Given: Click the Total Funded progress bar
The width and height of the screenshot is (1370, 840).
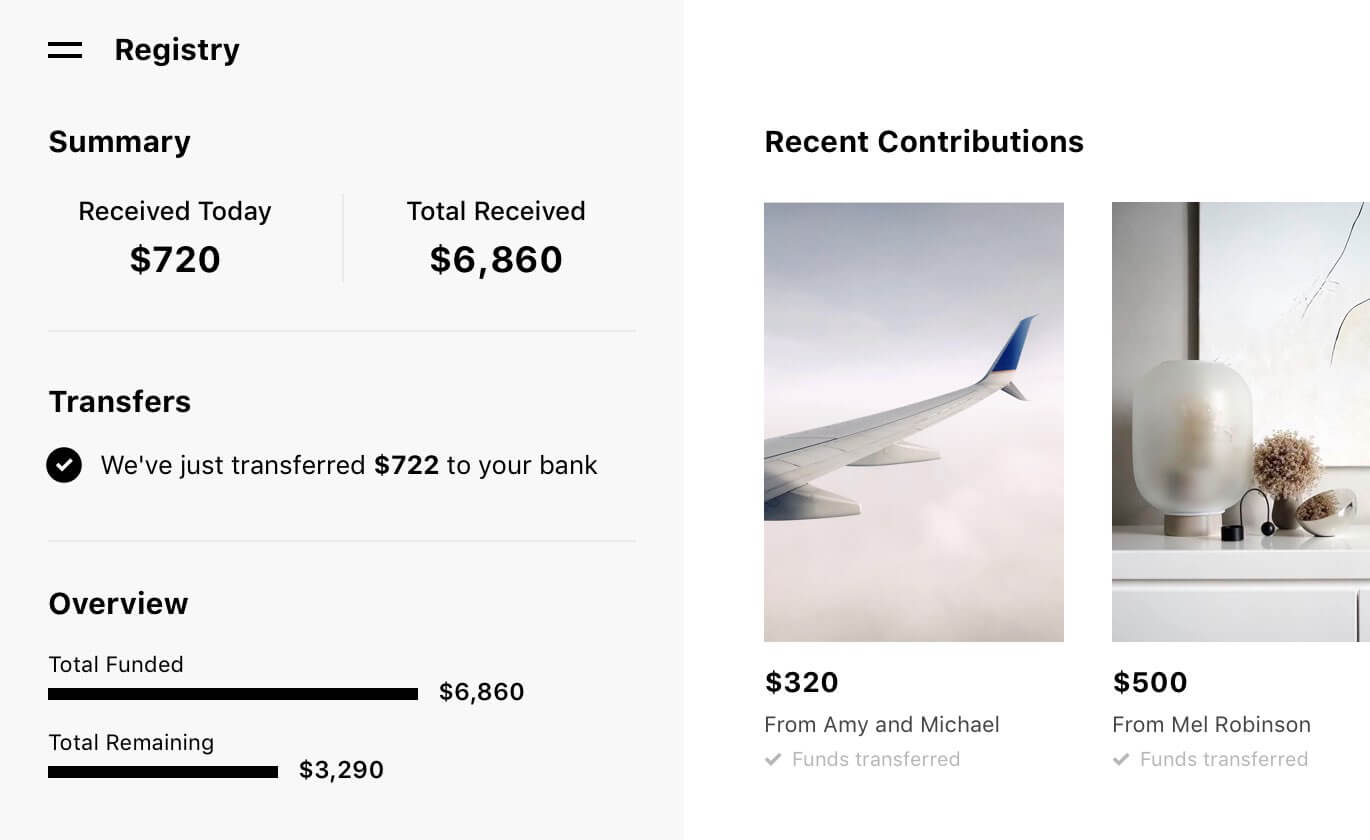Looking at the screenshot, I should click(x=232, y=692).
